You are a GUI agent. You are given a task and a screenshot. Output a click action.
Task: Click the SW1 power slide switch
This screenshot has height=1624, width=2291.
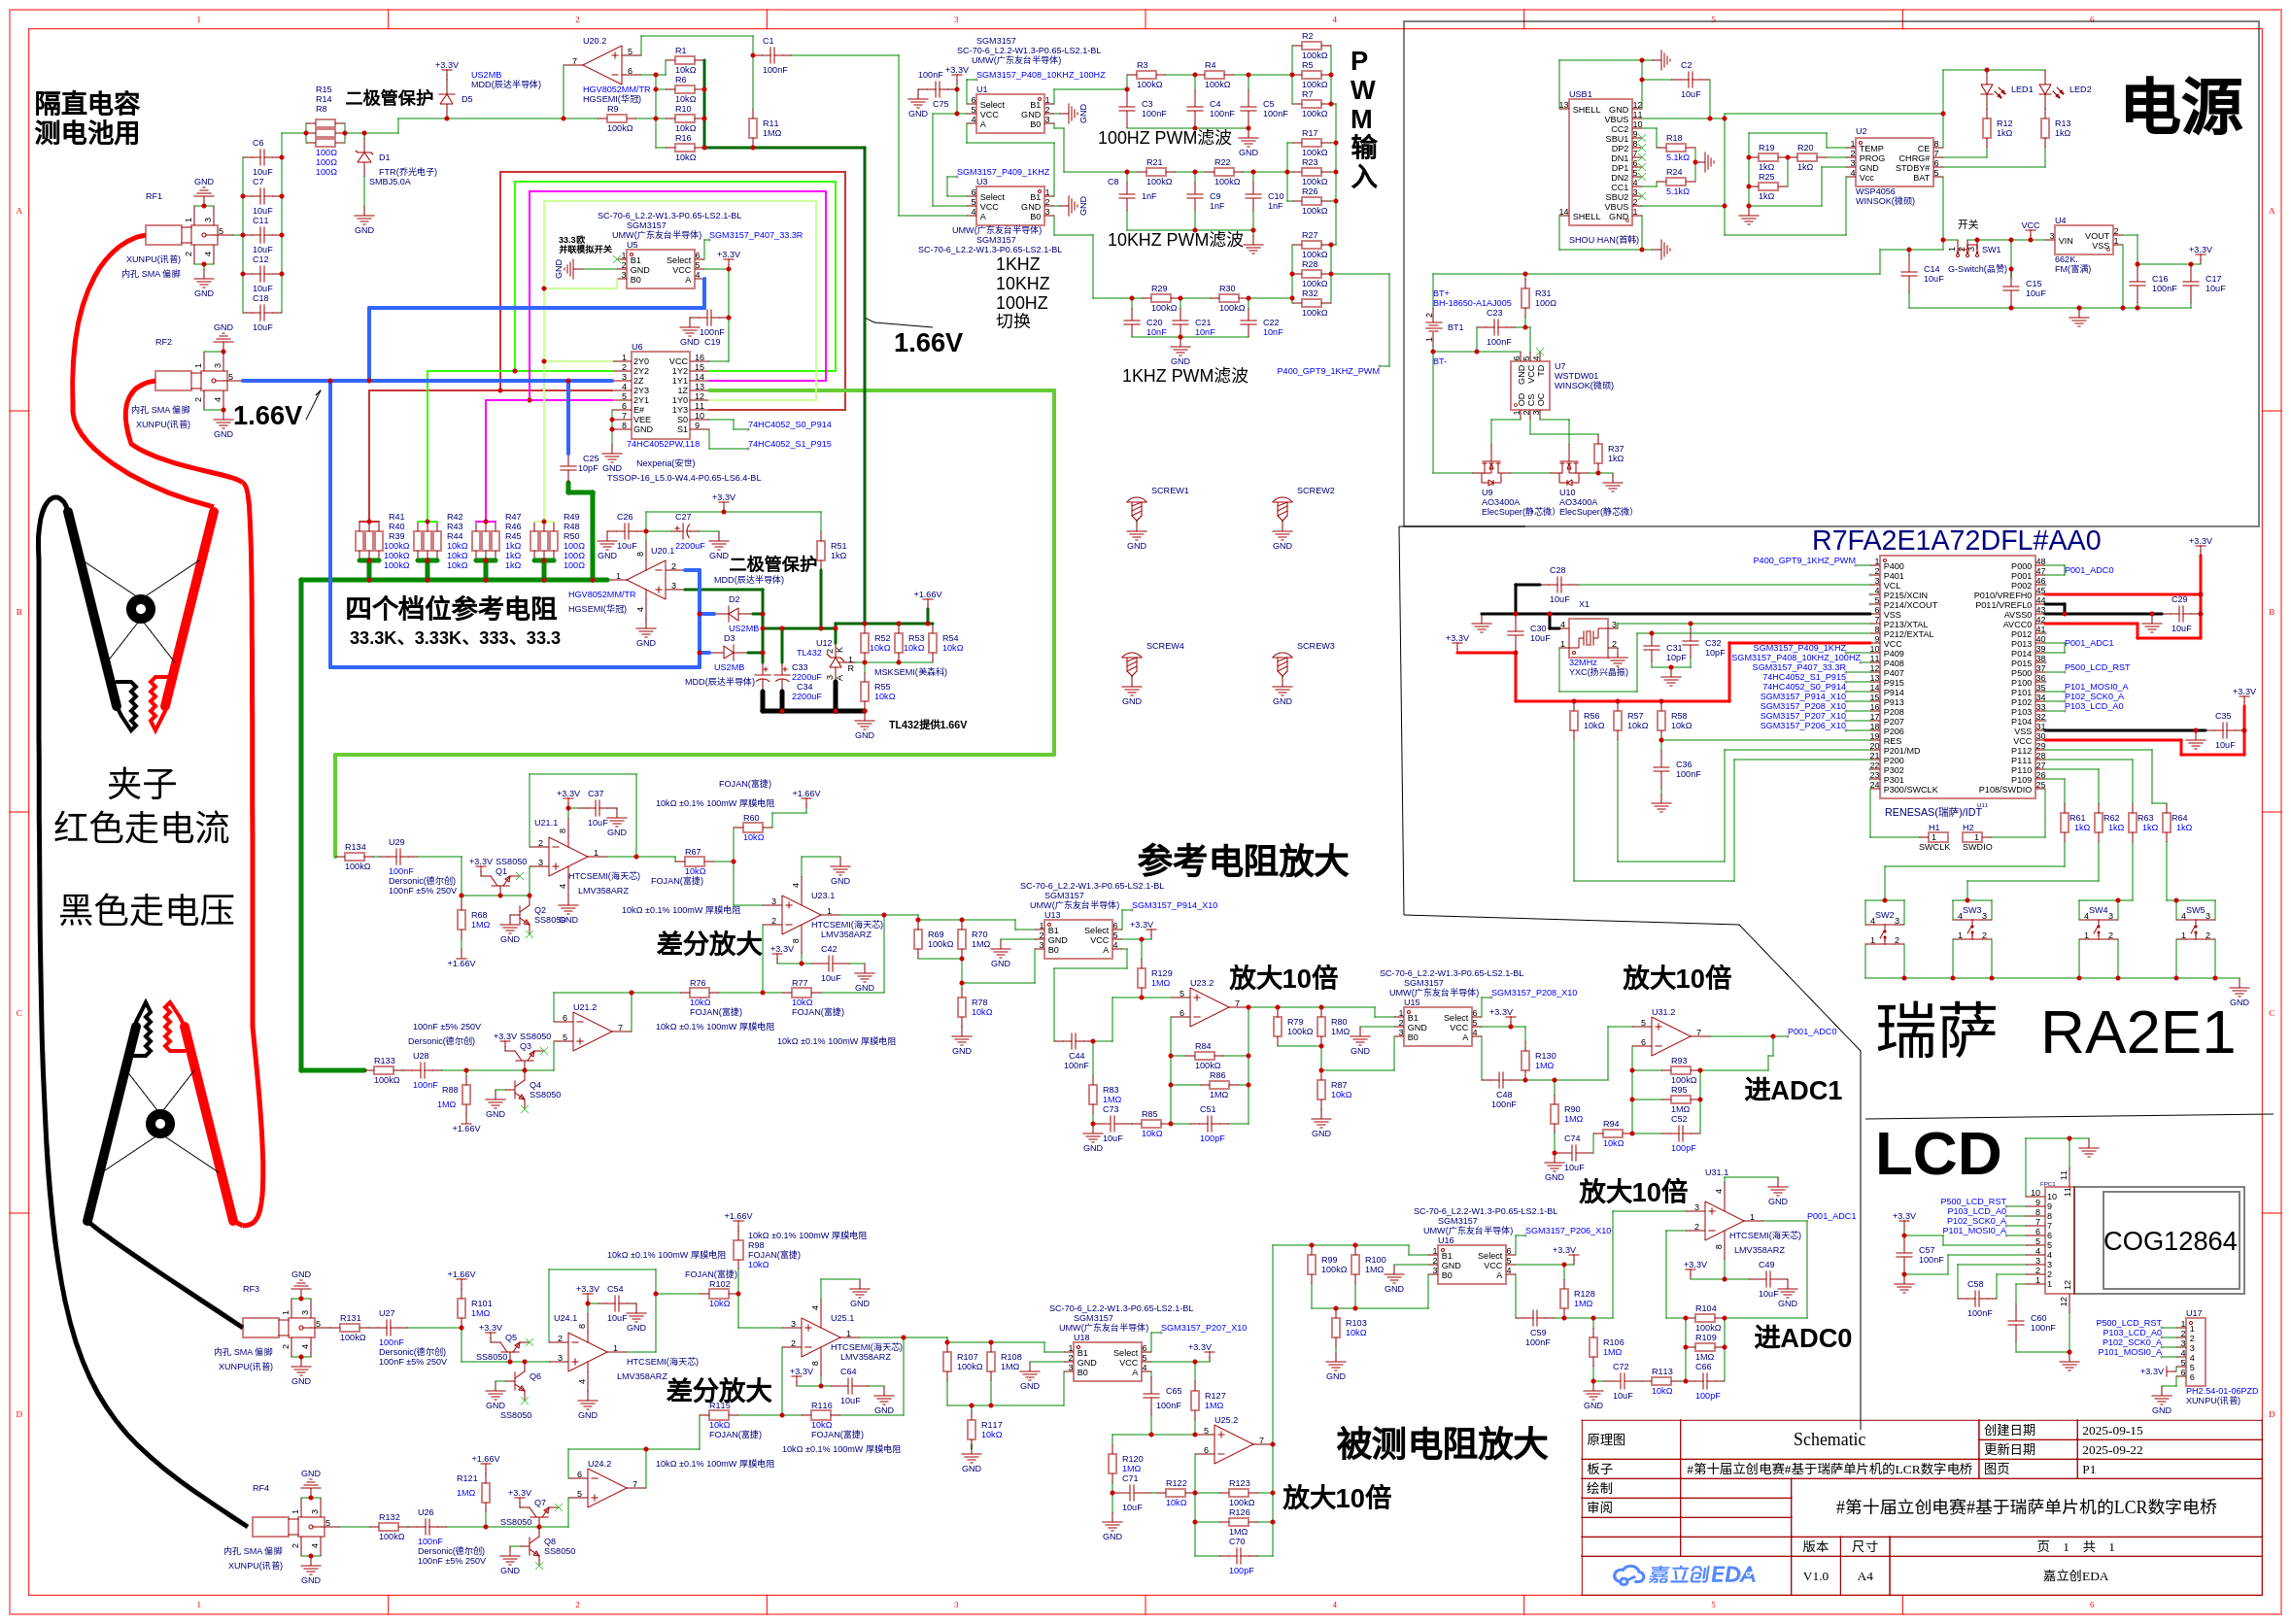(1968, 250)
